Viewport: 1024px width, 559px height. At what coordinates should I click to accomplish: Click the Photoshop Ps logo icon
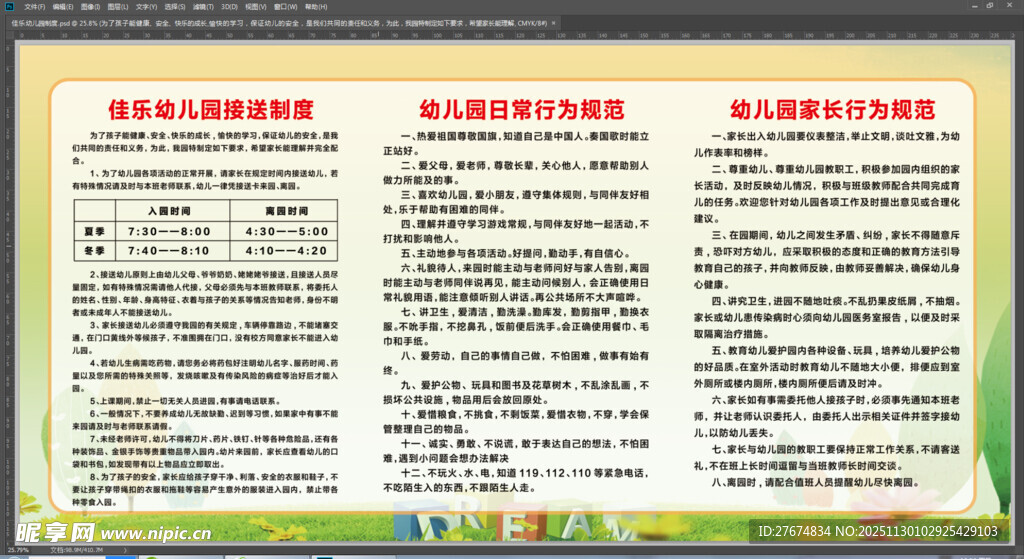pos(9,6)
